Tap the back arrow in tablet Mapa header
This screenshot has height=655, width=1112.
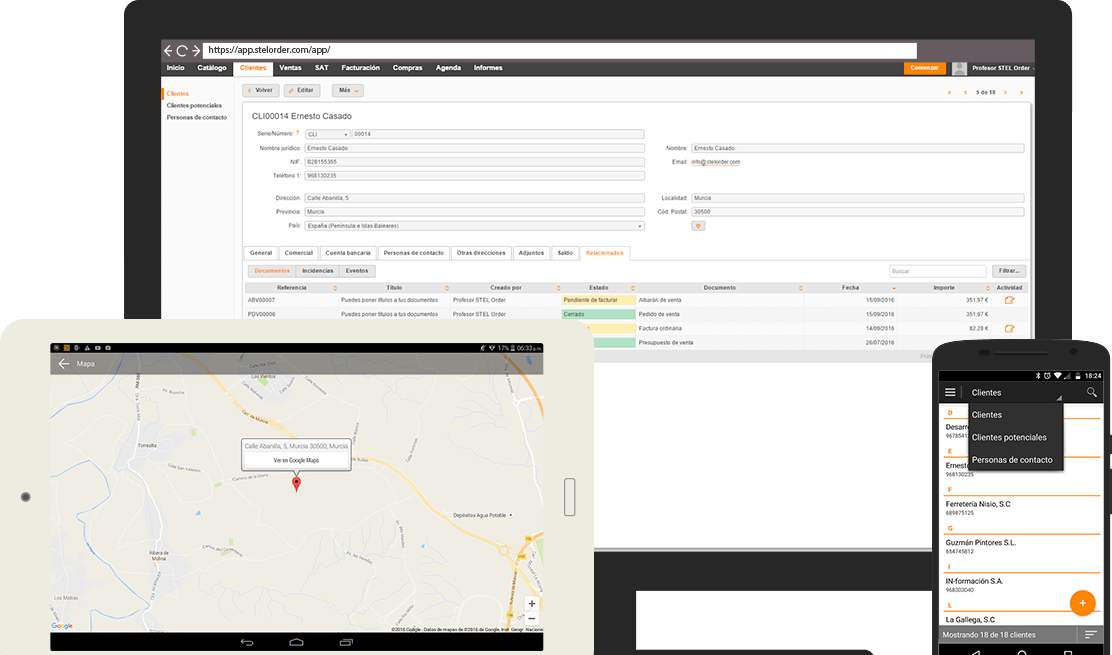coord(64,364)
